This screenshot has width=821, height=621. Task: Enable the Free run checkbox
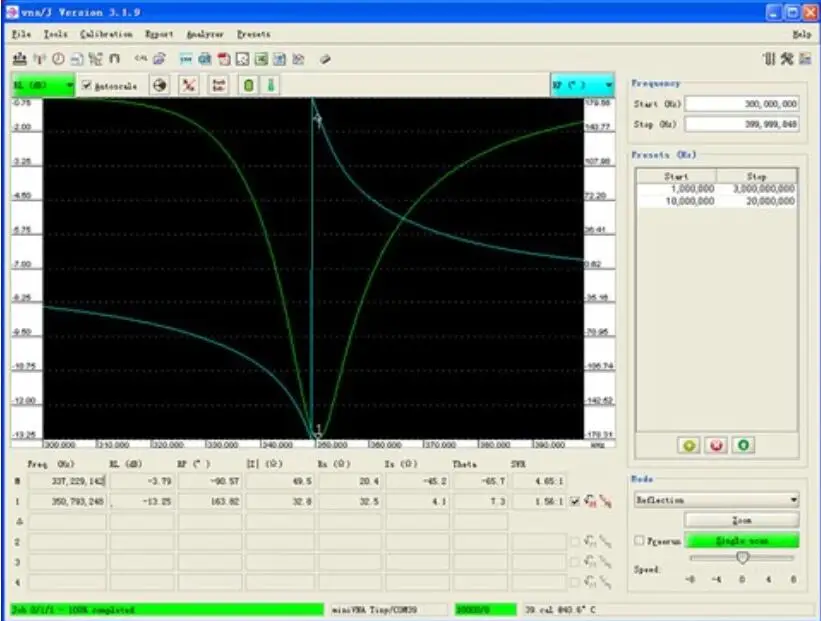tap(639, 540)
